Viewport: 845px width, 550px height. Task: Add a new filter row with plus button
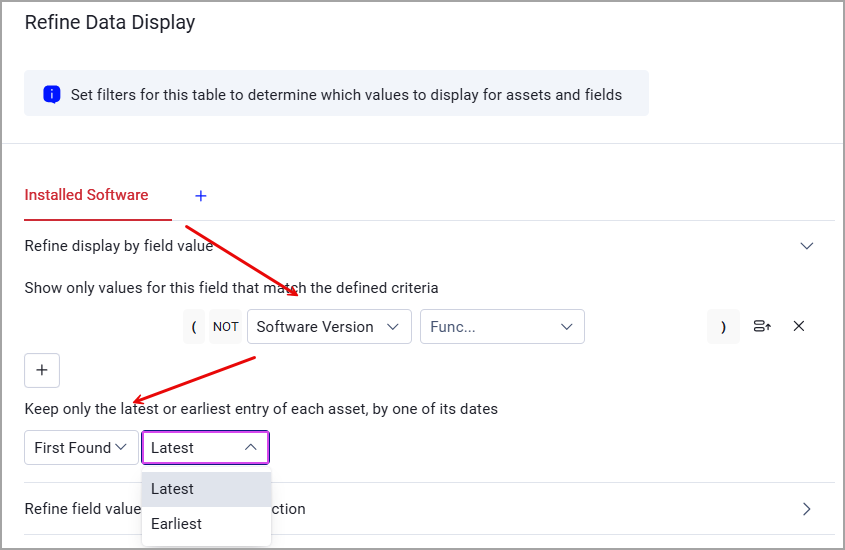pos(42,371)
